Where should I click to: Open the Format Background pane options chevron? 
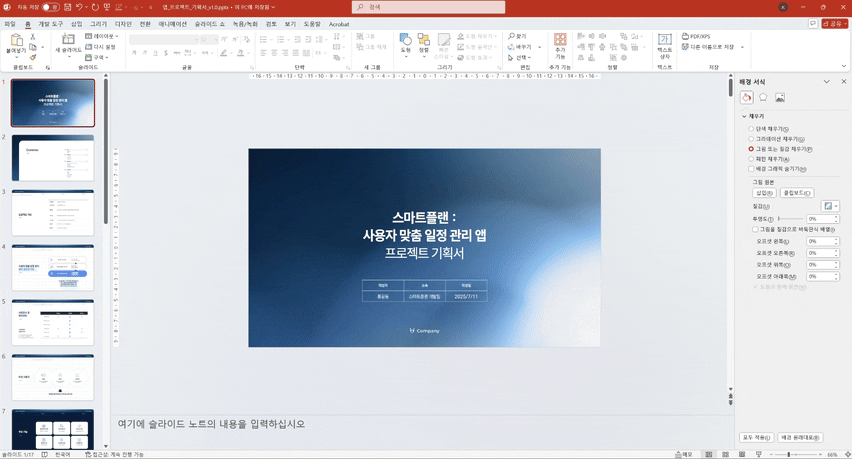826,81
